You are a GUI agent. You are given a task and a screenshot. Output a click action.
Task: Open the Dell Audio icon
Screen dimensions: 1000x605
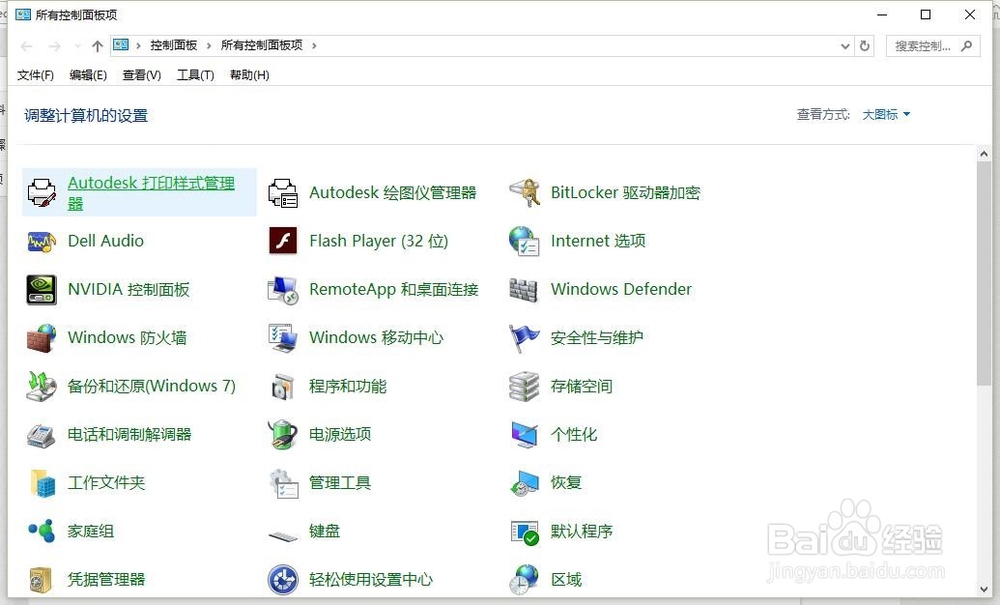pos(42,241)
